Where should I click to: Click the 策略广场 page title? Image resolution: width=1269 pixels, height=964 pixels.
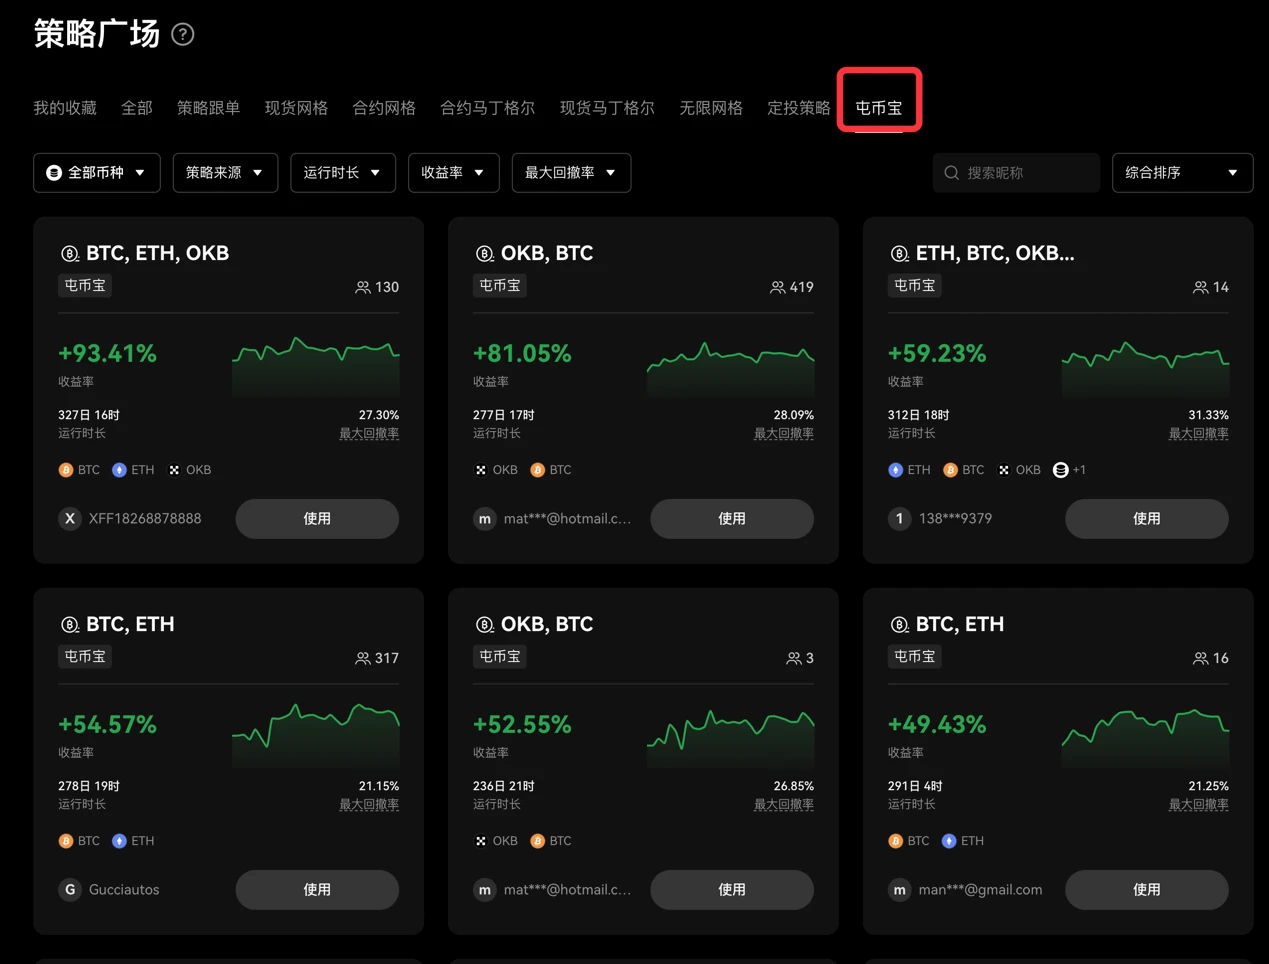click(97, 34)
